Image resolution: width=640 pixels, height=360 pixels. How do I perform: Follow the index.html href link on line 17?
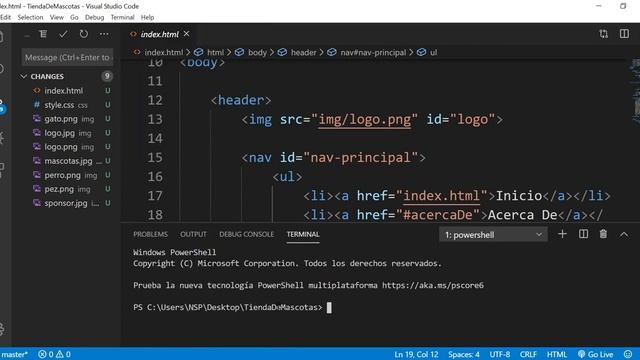(441, 196)
